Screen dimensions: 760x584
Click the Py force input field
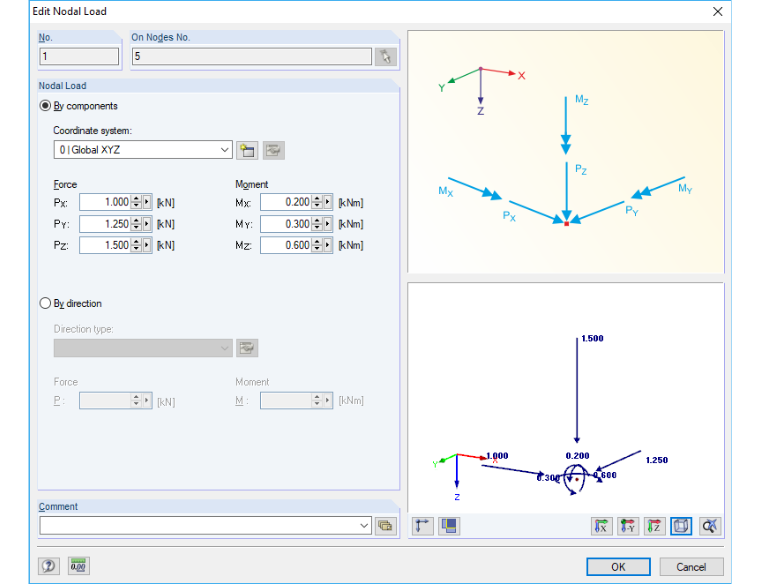(x=105, y=223)
